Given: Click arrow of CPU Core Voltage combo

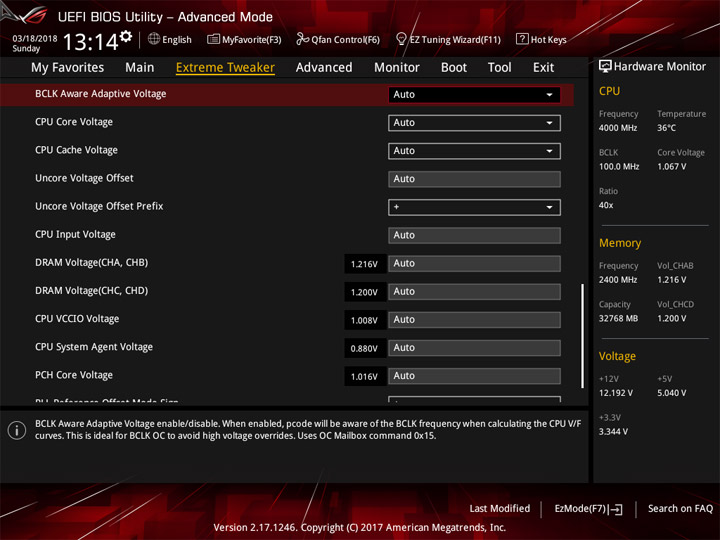Looking at the screenshot, I should coord(549,123).
